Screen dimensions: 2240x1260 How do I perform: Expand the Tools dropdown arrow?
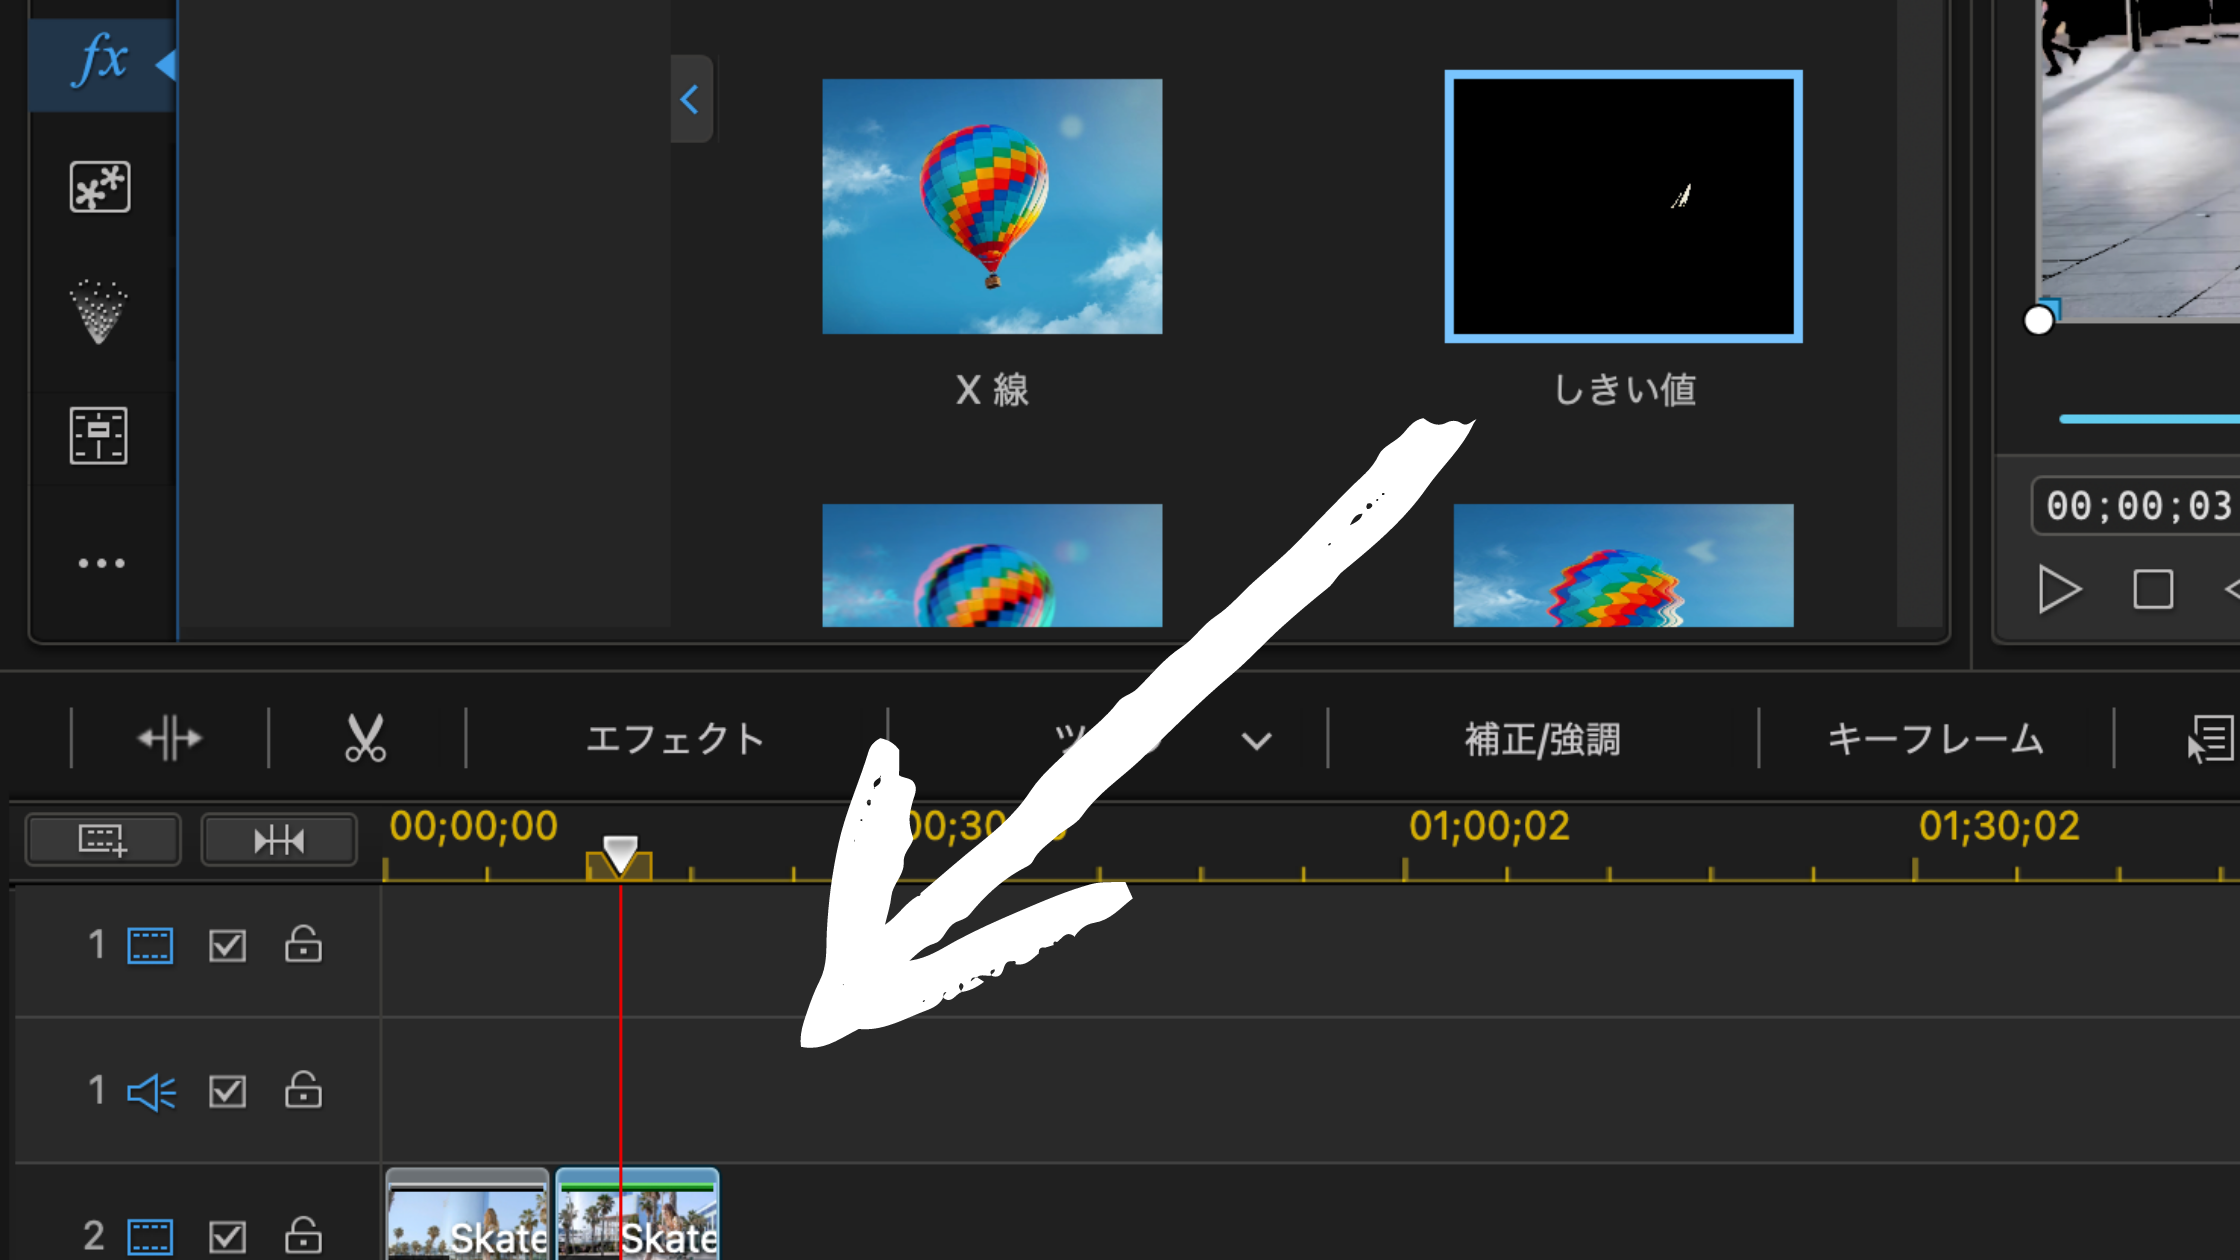coord(1256,741)
